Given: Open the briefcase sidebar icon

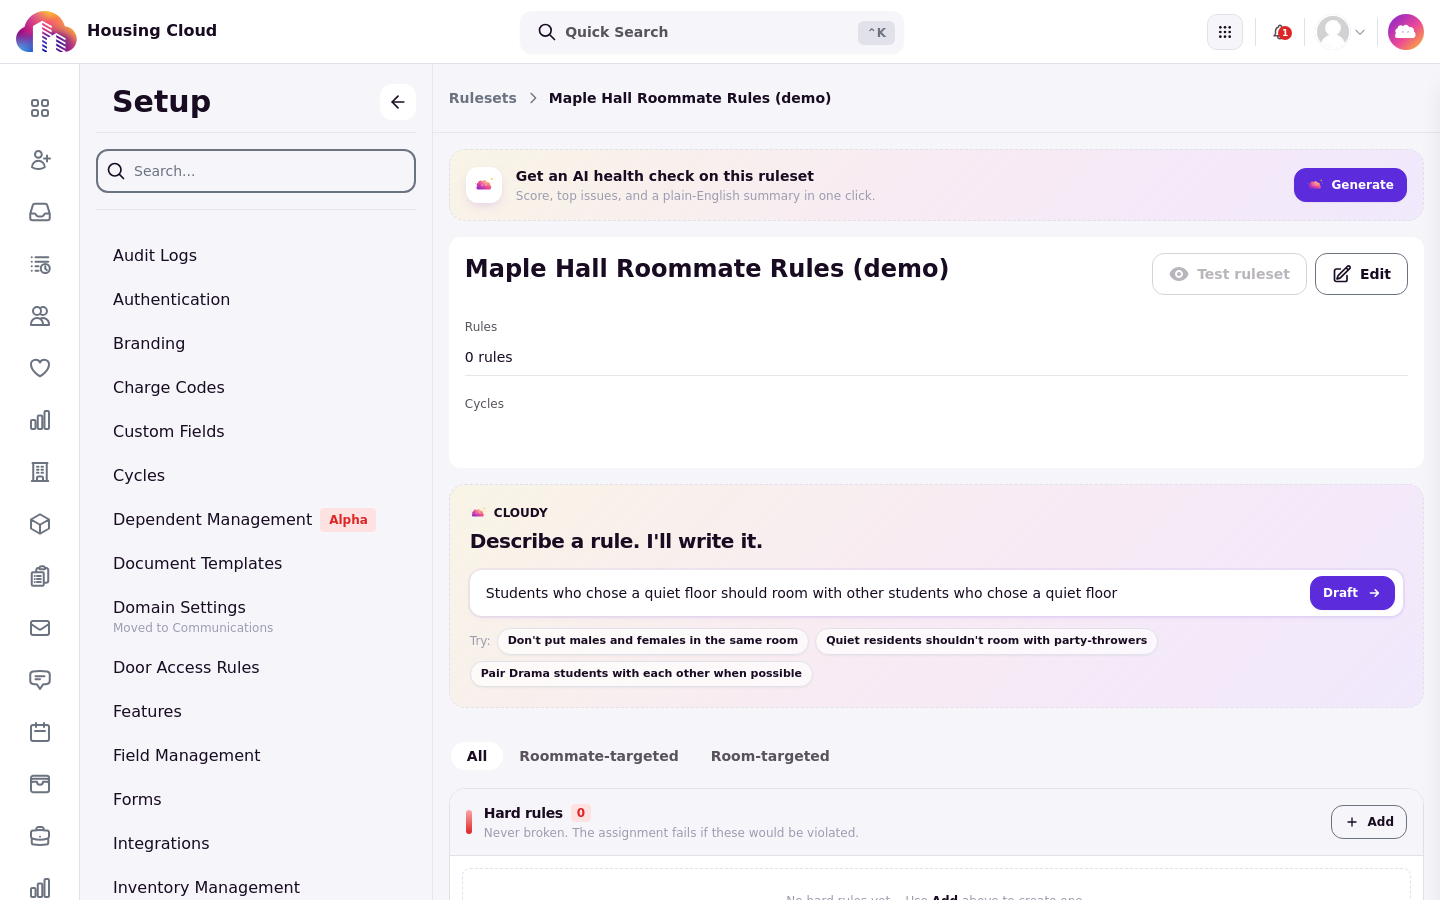Looking at the screenshot, I should 40,836.
